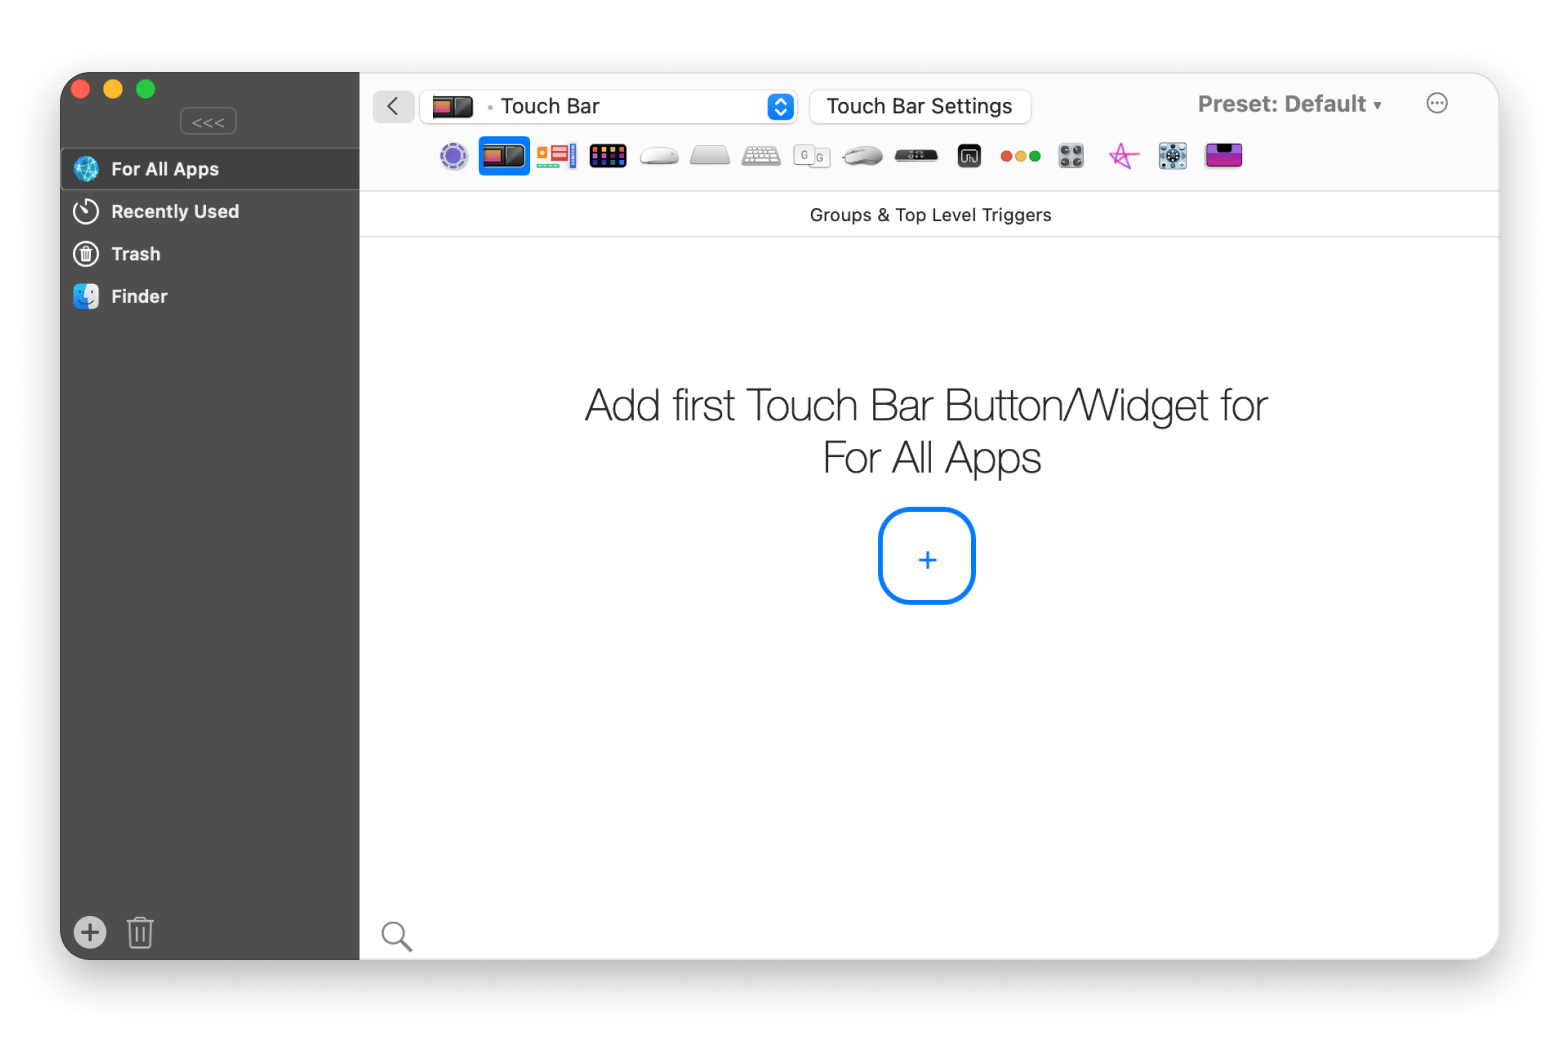Close the window with red button
Viewport: 1560px width, 1040px height.
point(81,89)
